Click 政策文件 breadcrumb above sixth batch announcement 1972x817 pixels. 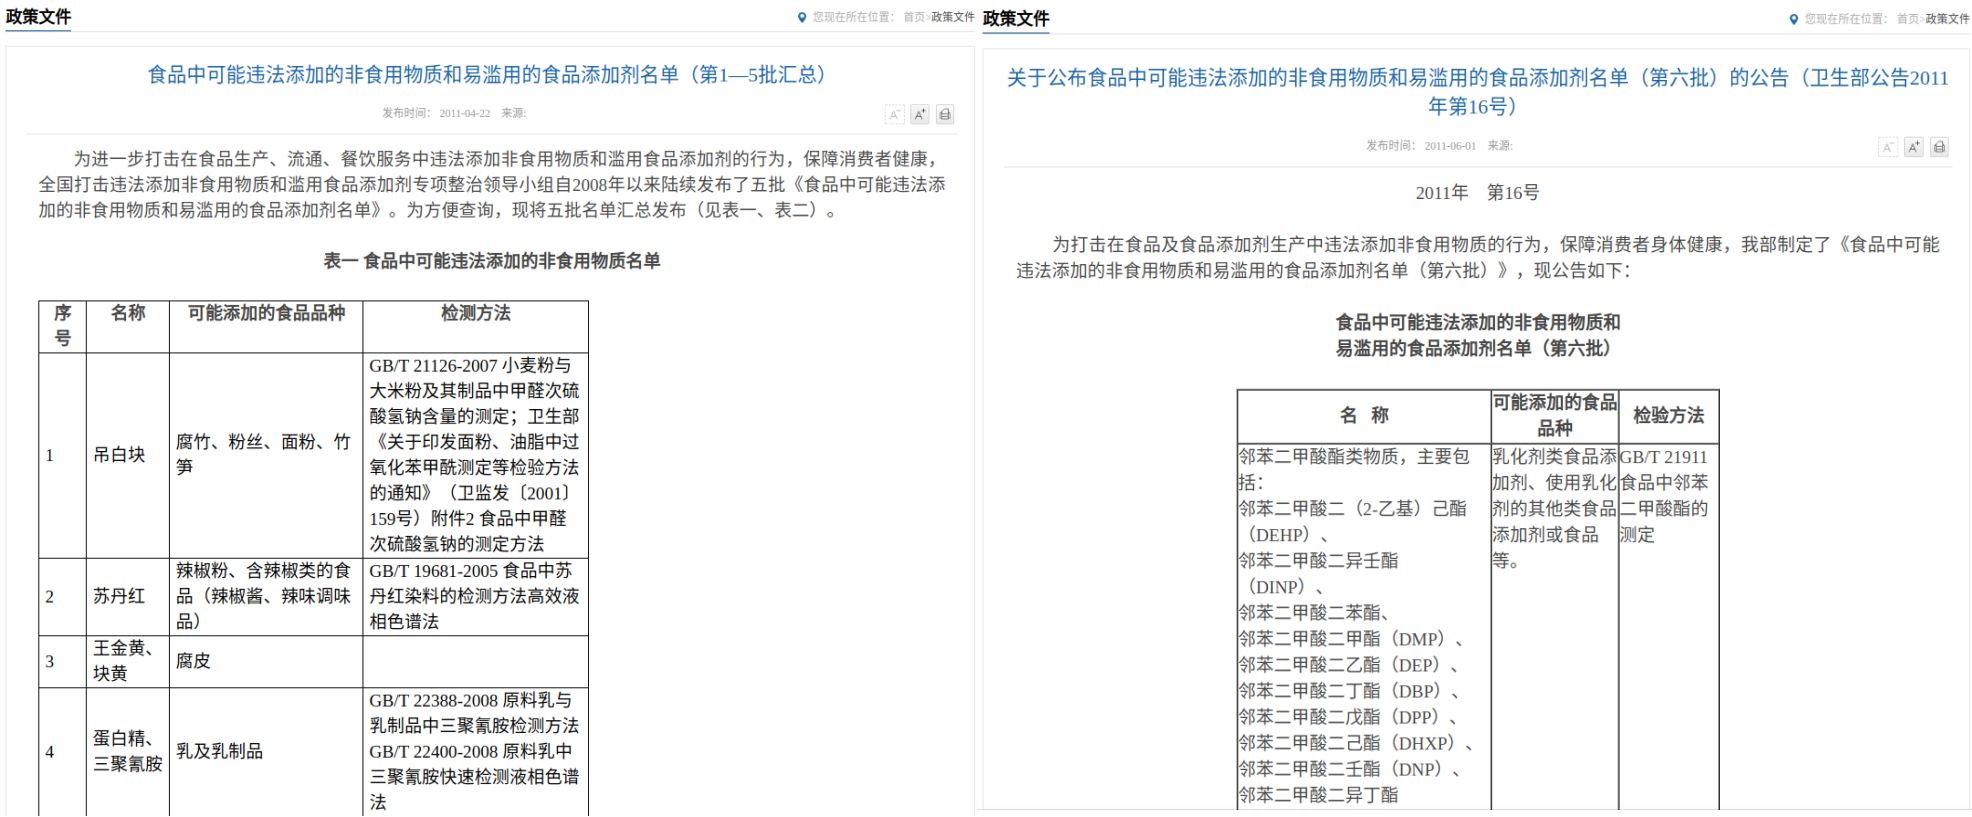(1947, 19)
